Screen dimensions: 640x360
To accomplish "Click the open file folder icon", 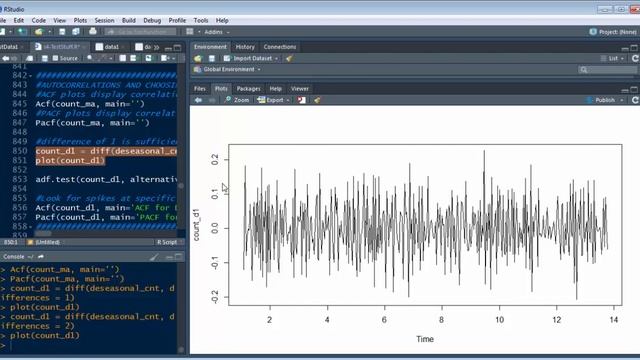I will [x=39, y=32].
